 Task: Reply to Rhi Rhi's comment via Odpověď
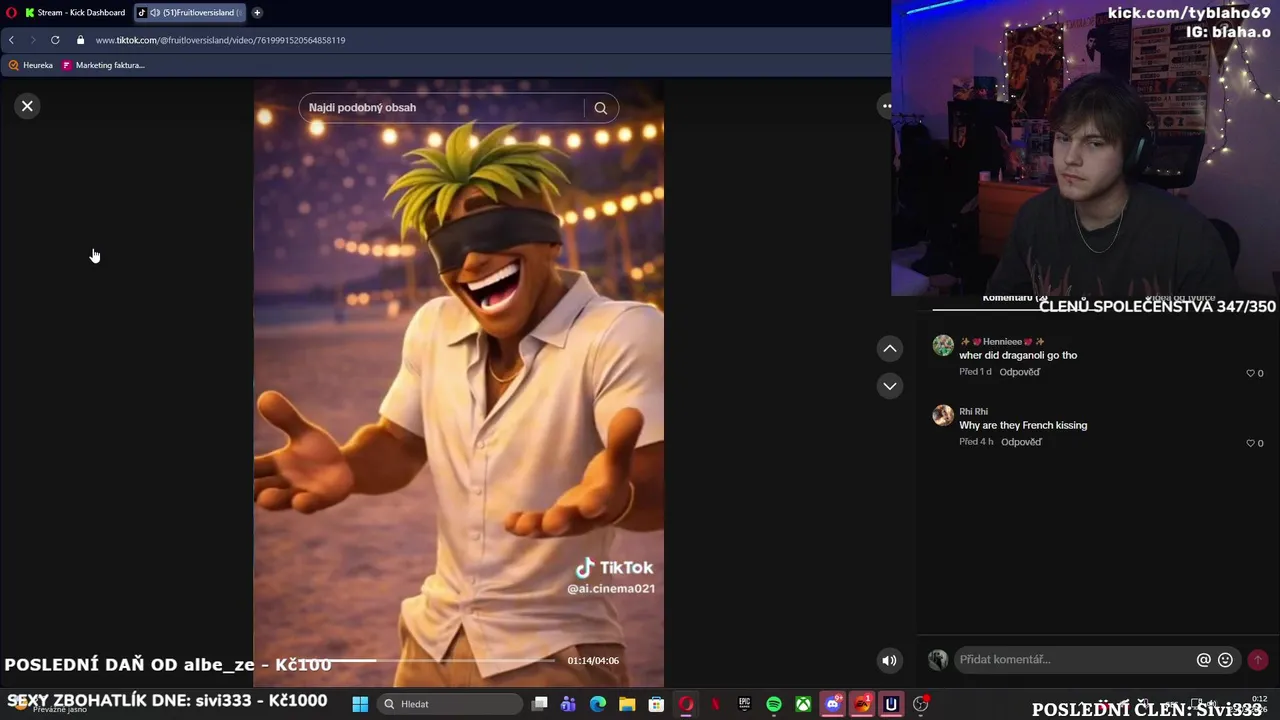coord(1021,442)
